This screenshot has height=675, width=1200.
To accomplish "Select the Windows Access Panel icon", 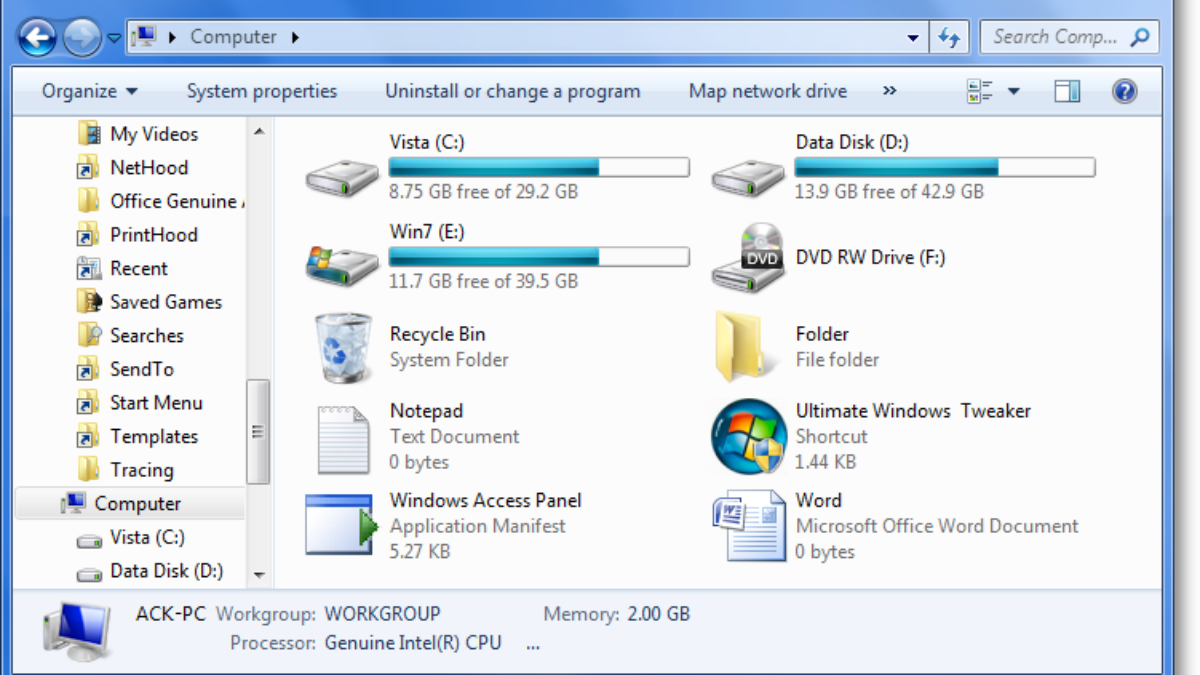I will pos(342,525).
